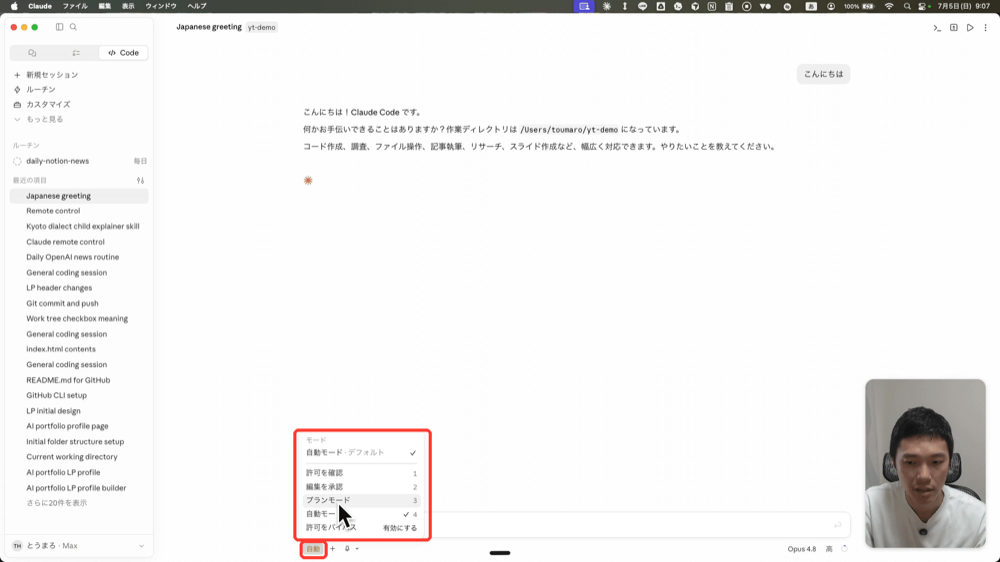Open Work tree checkbox meaning session
Screen dimensions: 1000x562
tap(79, 318)
